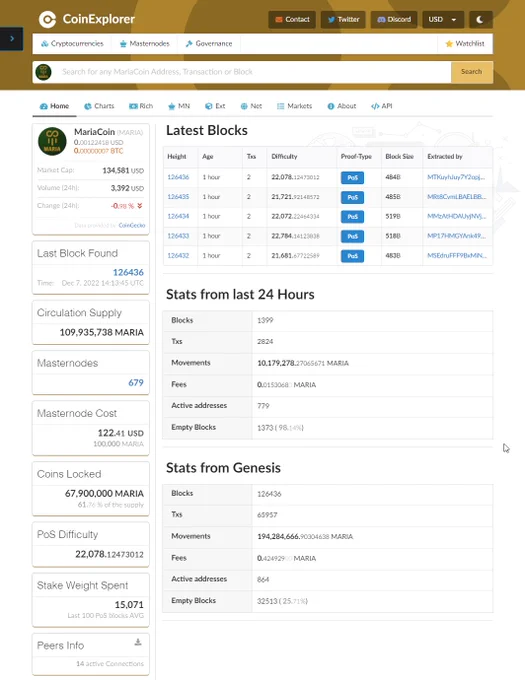Screen dimensions: 525x680
Task: Switch to the Charts tab
Action: [99, 106]
